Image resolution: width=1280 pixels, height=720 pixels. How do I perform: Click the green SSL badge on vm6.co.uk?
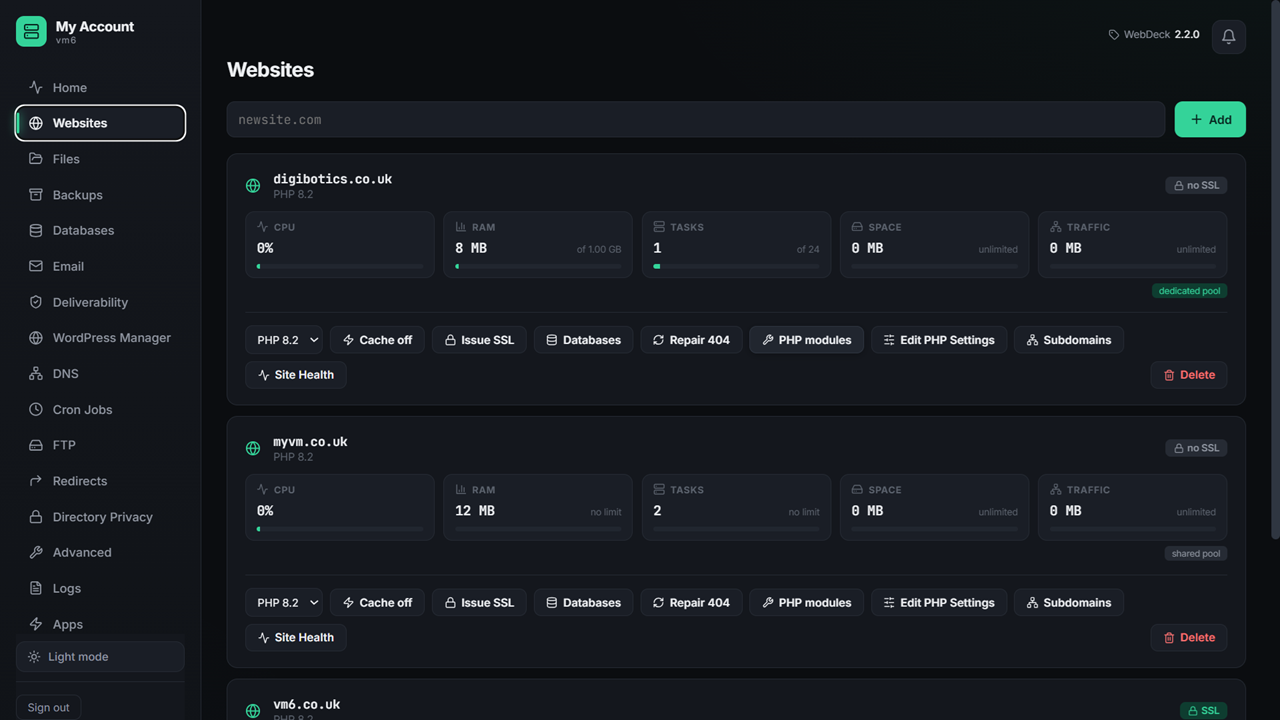click(1204, 711)
